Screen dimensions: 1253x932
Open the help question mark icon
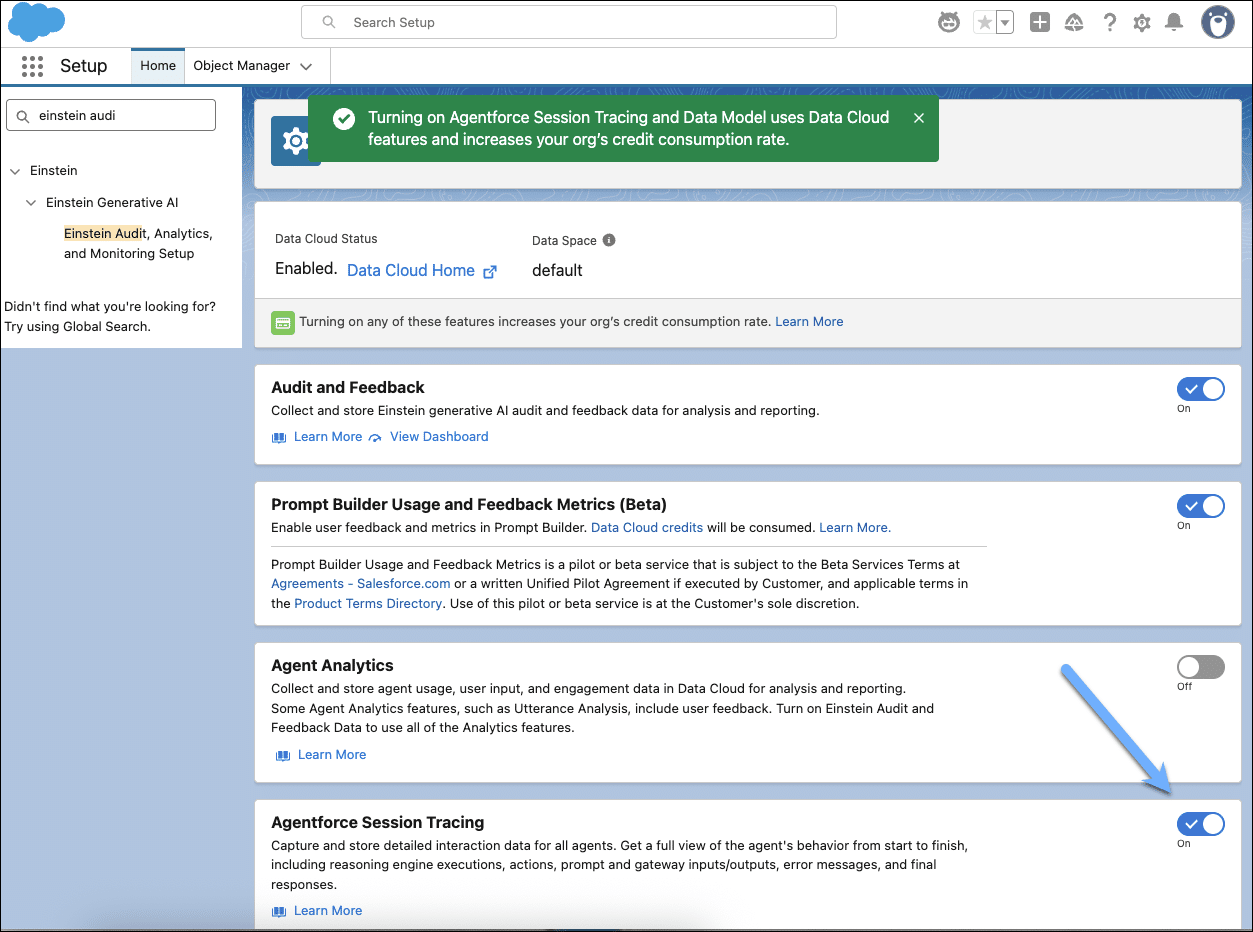1110,22
